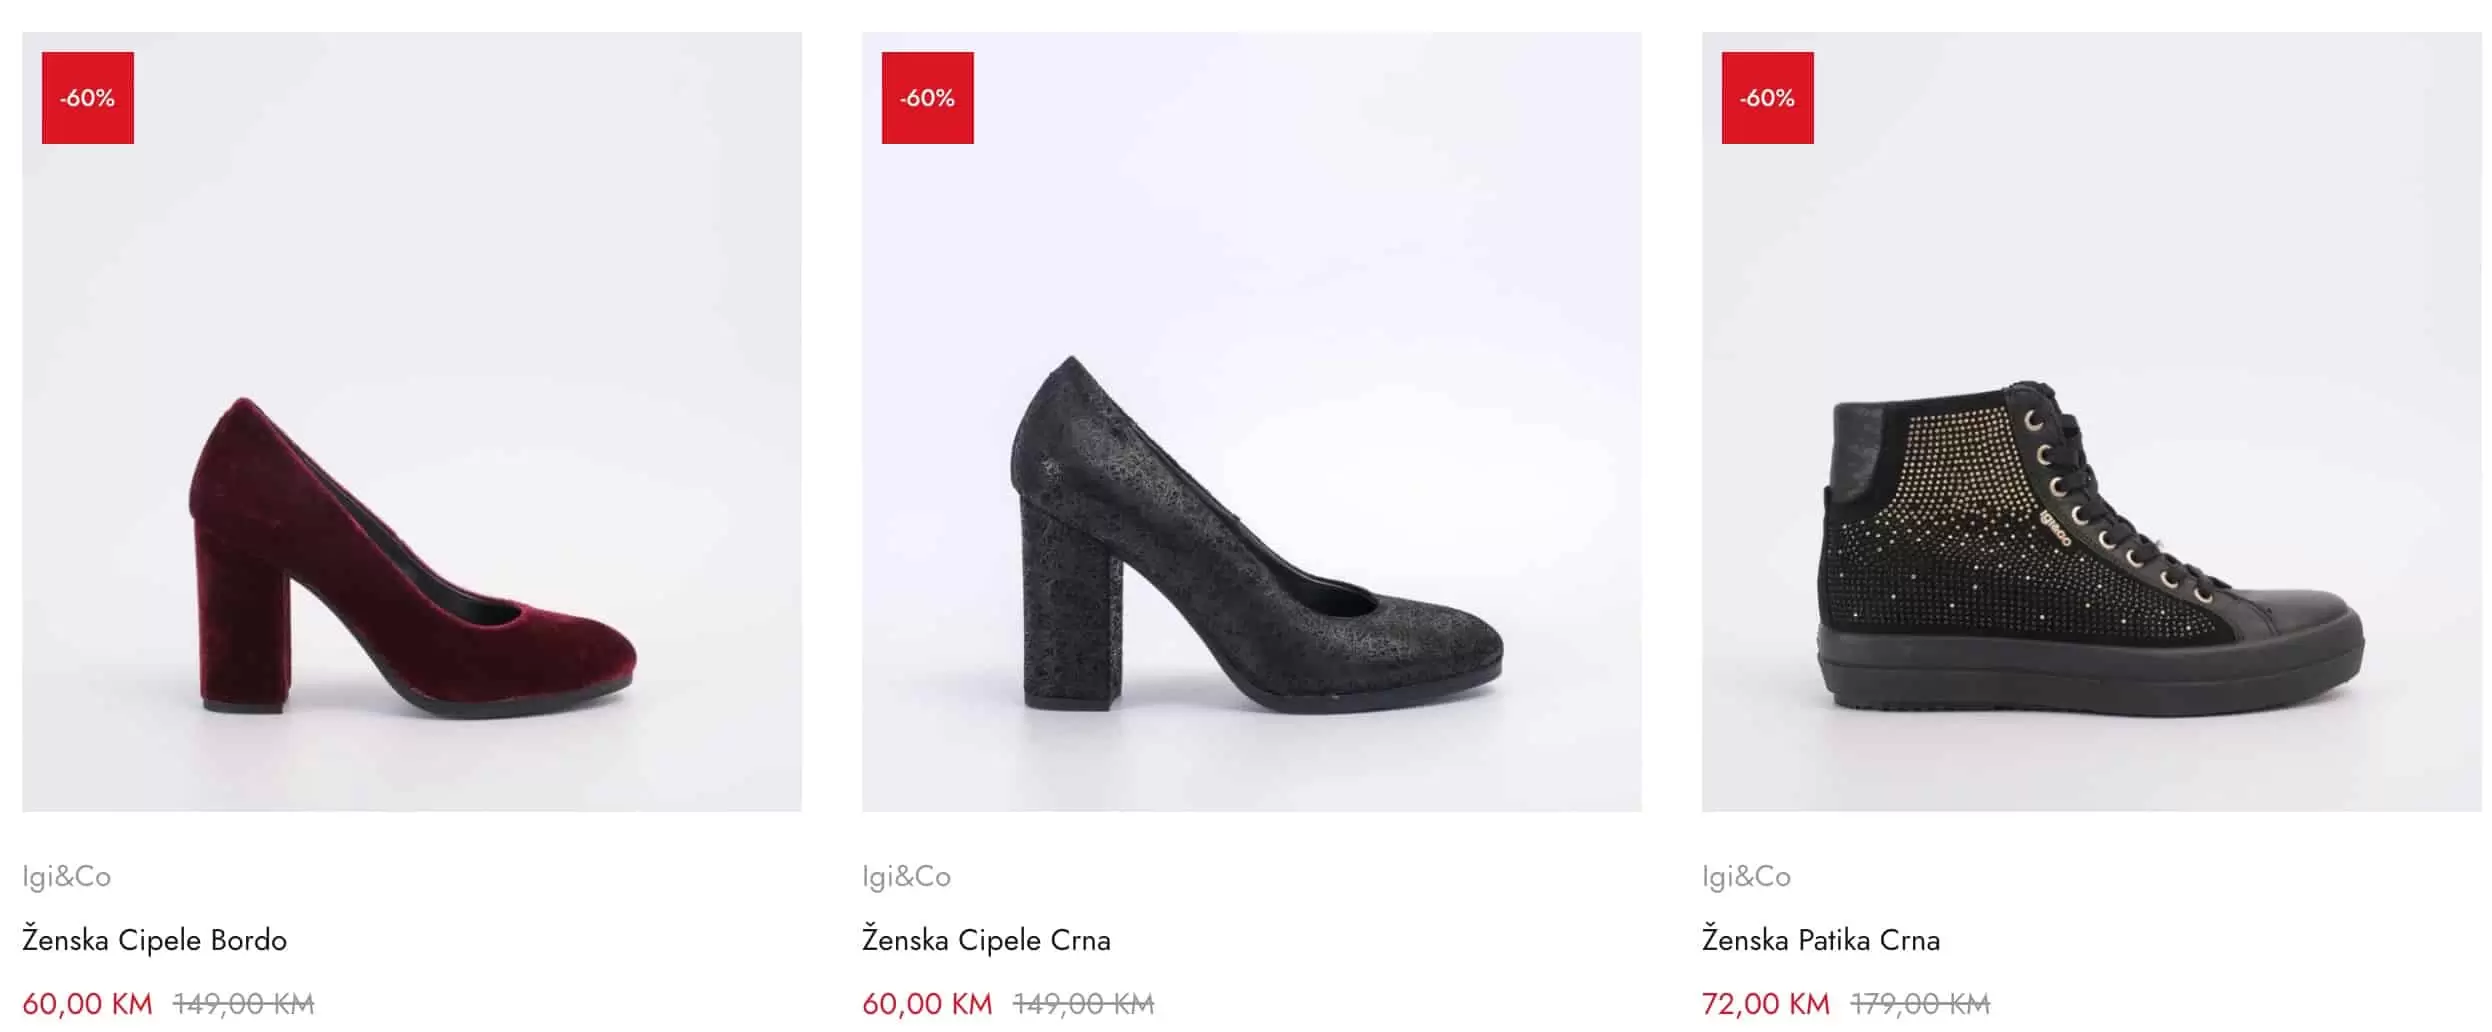2492x1032 pixels.
Task: Open the black textured pump product image
Action: click(x=1251, y=420)
